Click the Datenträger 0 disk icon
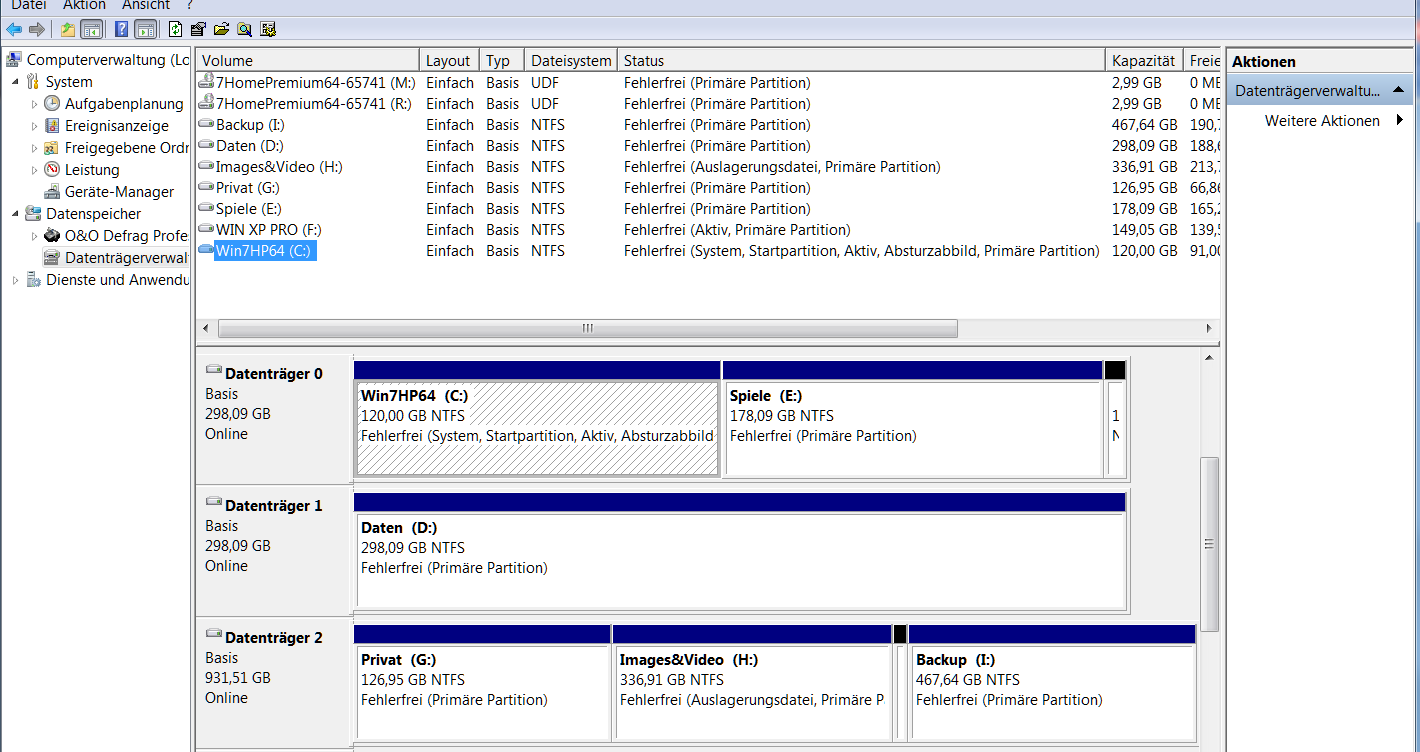Image resolution: width=1420 pixels, height=752 pixels. coord(213,372)
